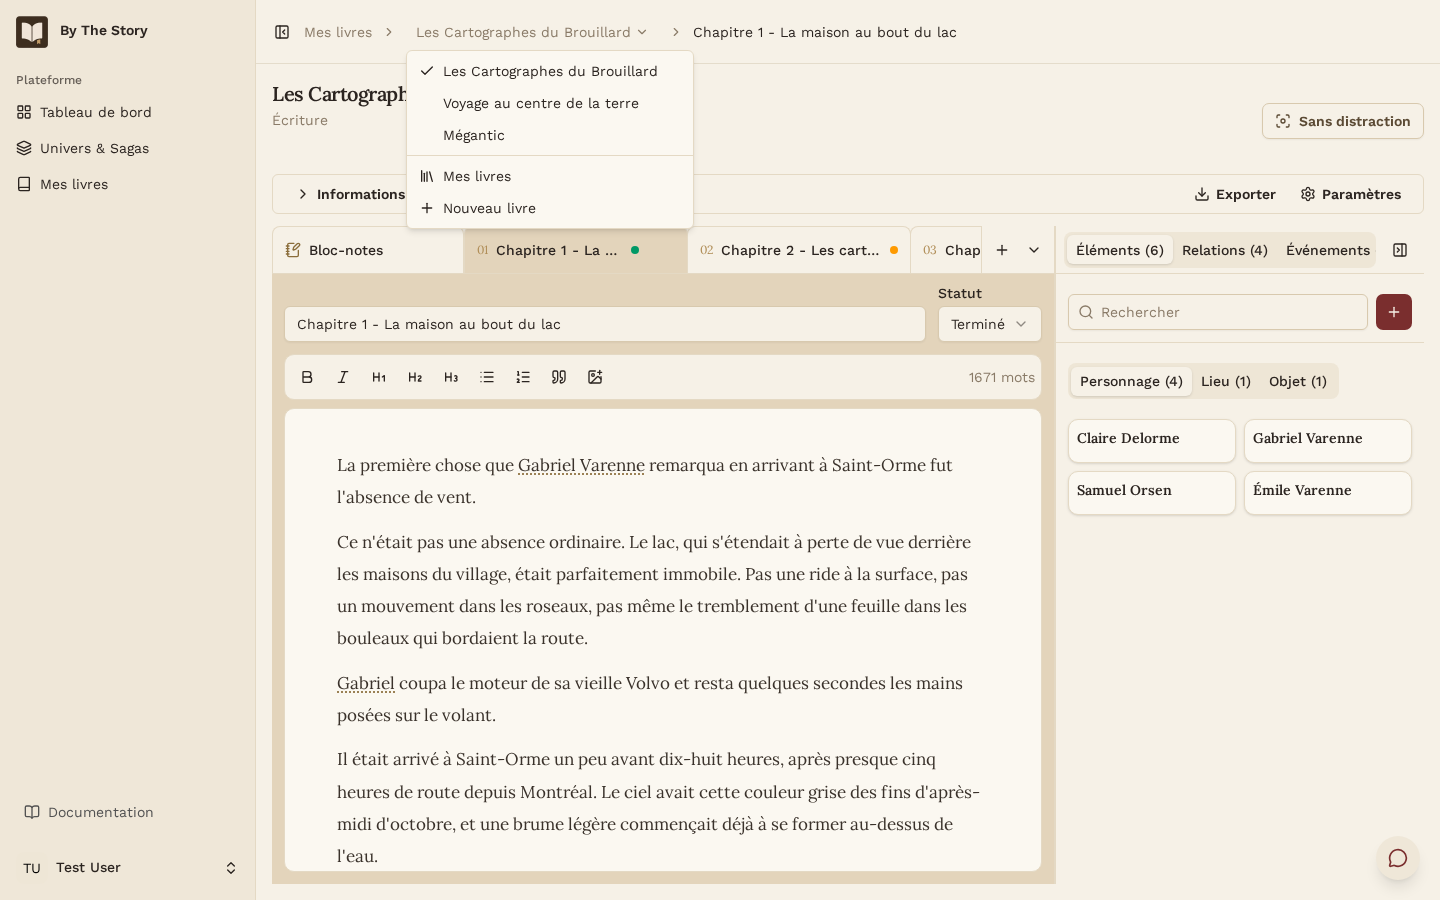This screenshot has height=900, width=1440.
Task: Expand the Informations section
Action: [x=350, y=194]
